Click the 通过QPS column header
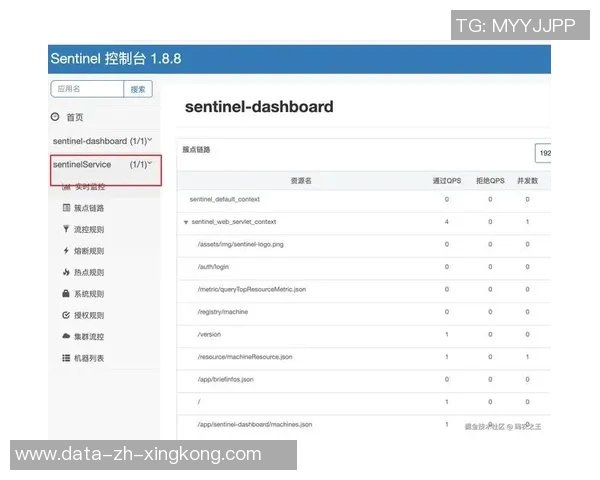Screen dimensions: 600x480 pyautogui.click(x=447, y=181)
